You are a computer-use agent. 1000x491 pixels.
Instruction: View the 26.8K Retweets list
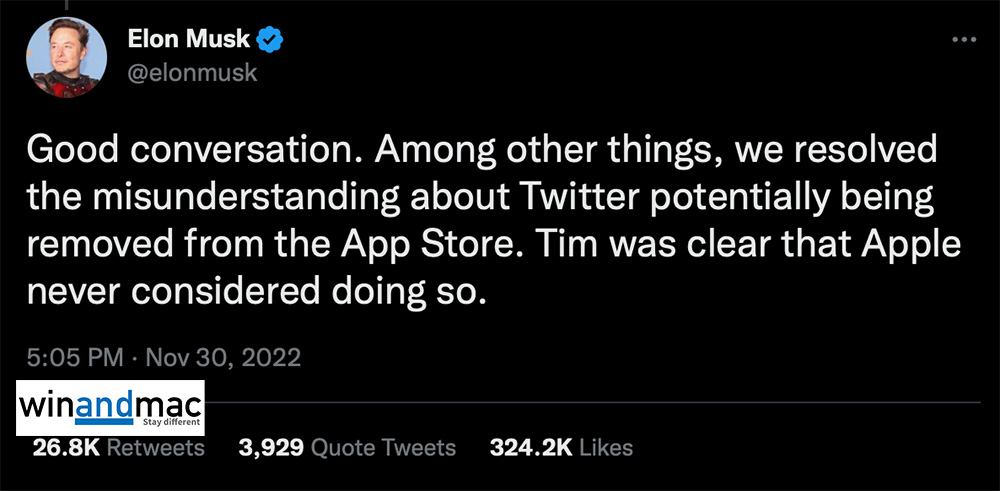pyautogui.click(x=118, y=447)
